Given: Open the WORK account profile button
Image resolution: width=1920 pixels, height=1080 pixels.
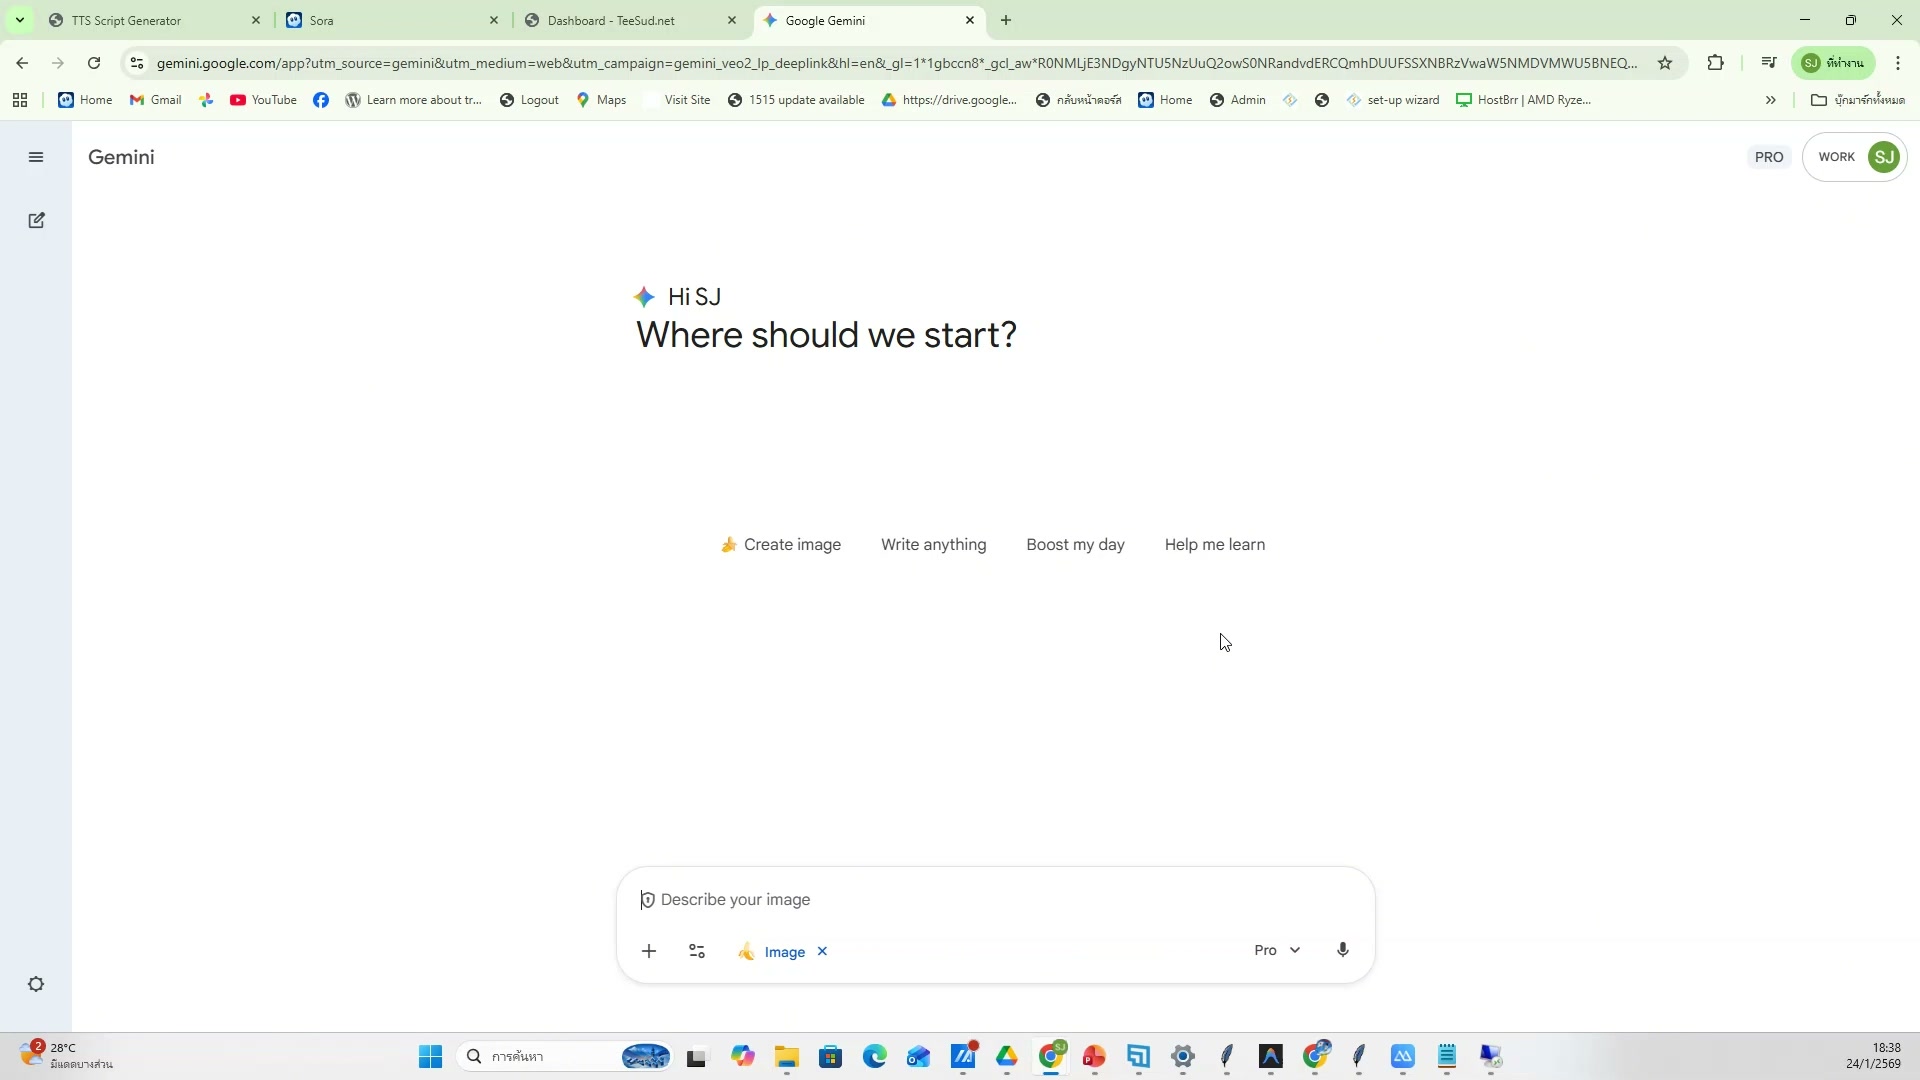Looking at the screenshot, I should tap(1855, 157).
